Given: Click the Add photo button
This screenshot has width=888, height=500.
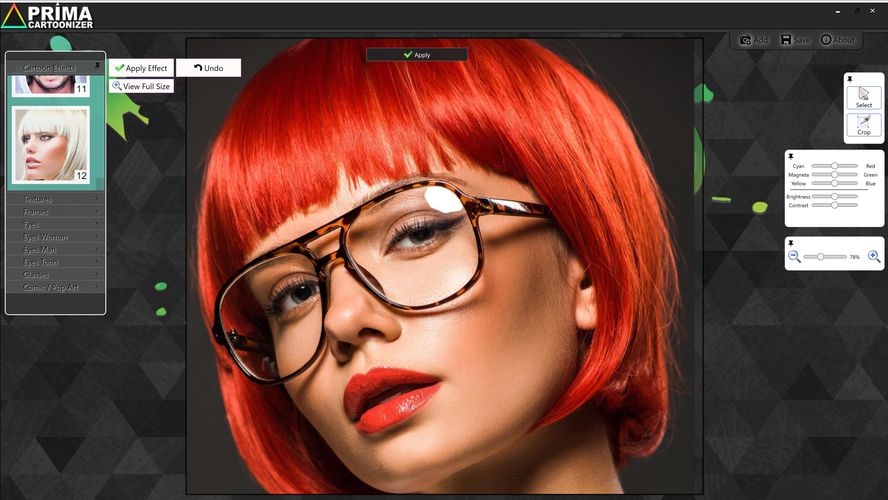Looking at the screenshot, I should click(753, 40).
